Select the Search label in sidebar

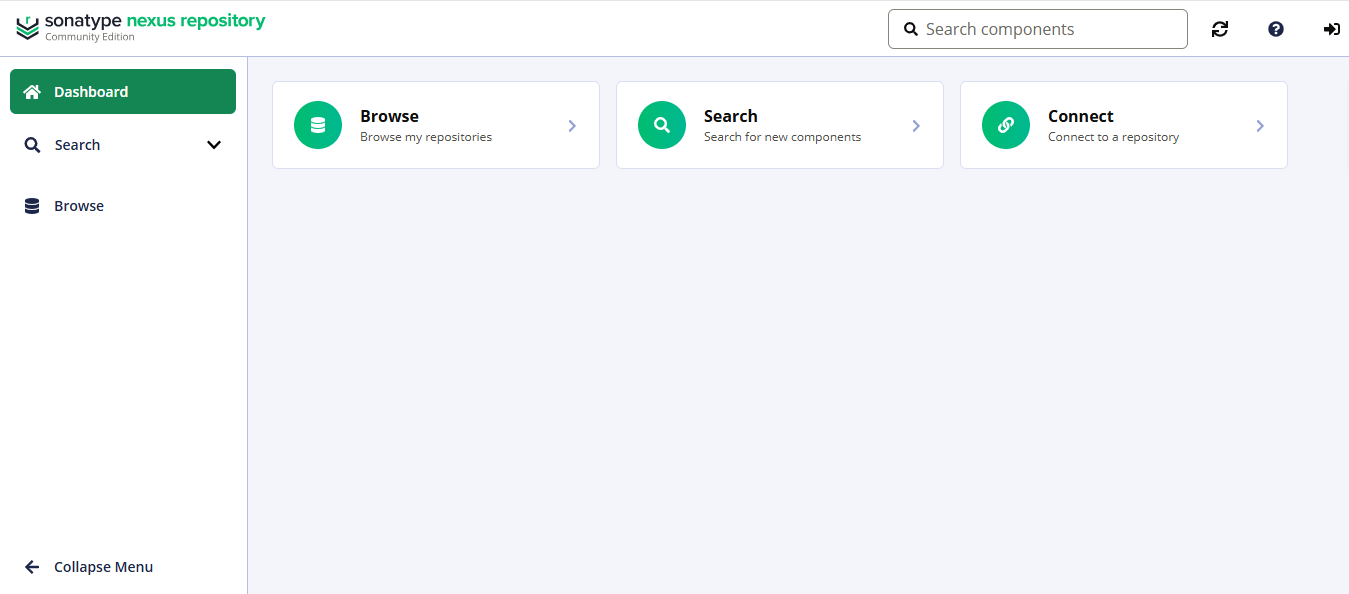pyautogui.click(x=77, y=145)
